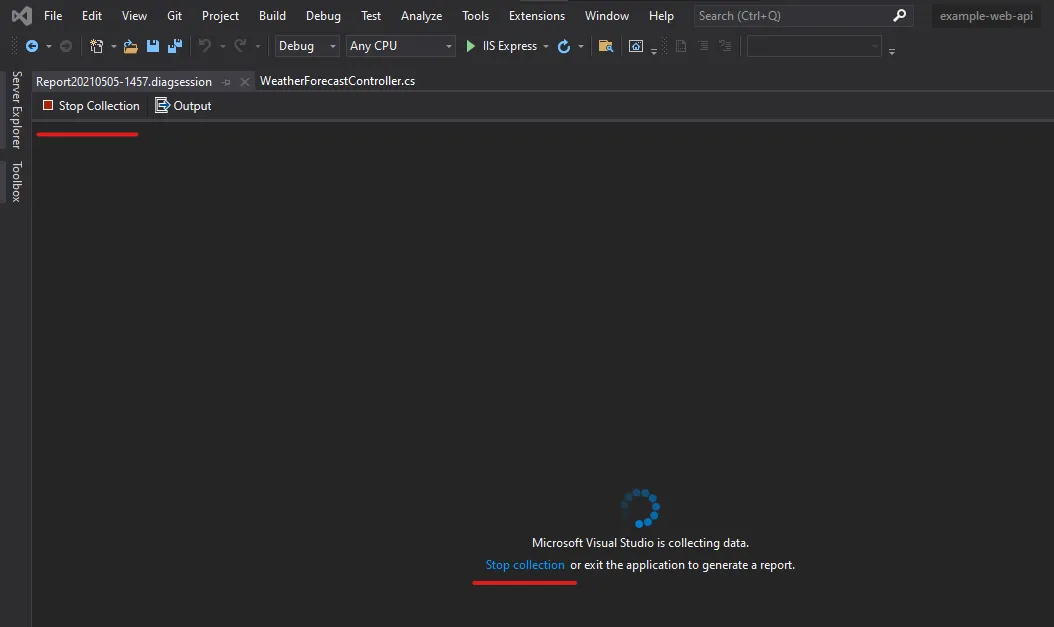The image size is (1054, 627).
Task: Open the Toolbox side panel
Action: pos(16,181)
